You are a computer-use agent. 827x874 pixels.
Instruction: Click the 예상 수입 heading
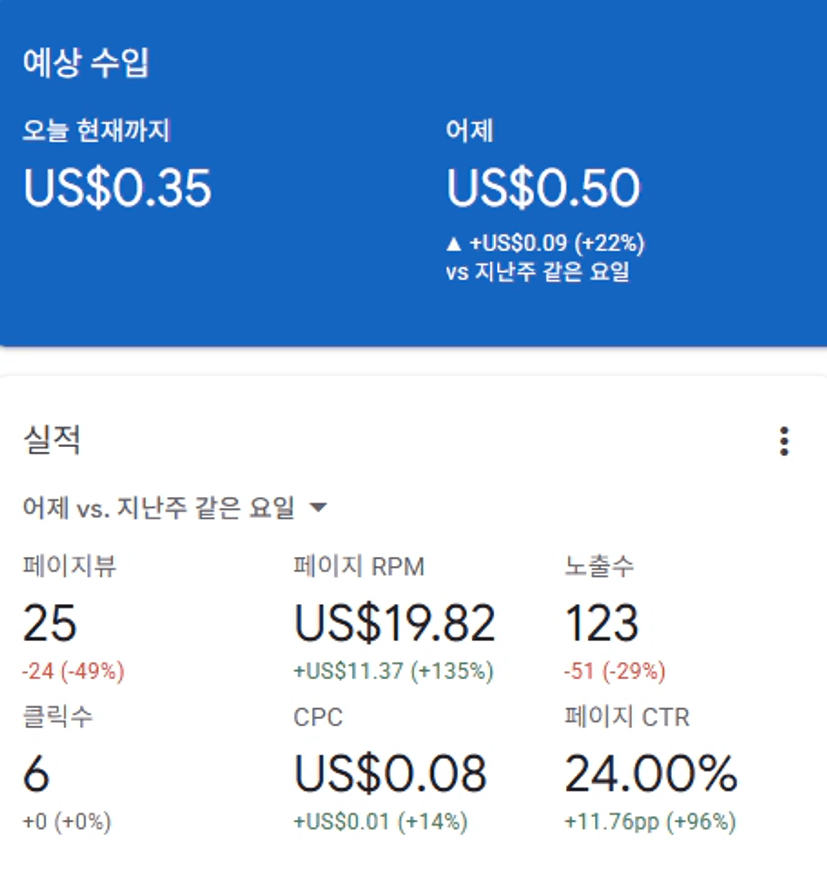coord(85,63)
